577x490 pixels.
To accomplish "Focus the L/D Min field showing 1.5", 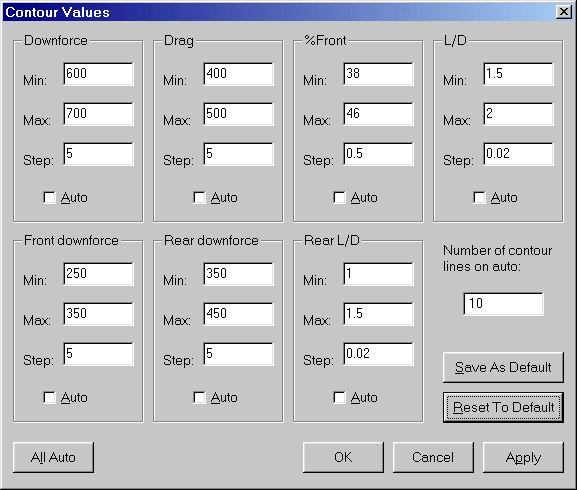I will (518, 74).
